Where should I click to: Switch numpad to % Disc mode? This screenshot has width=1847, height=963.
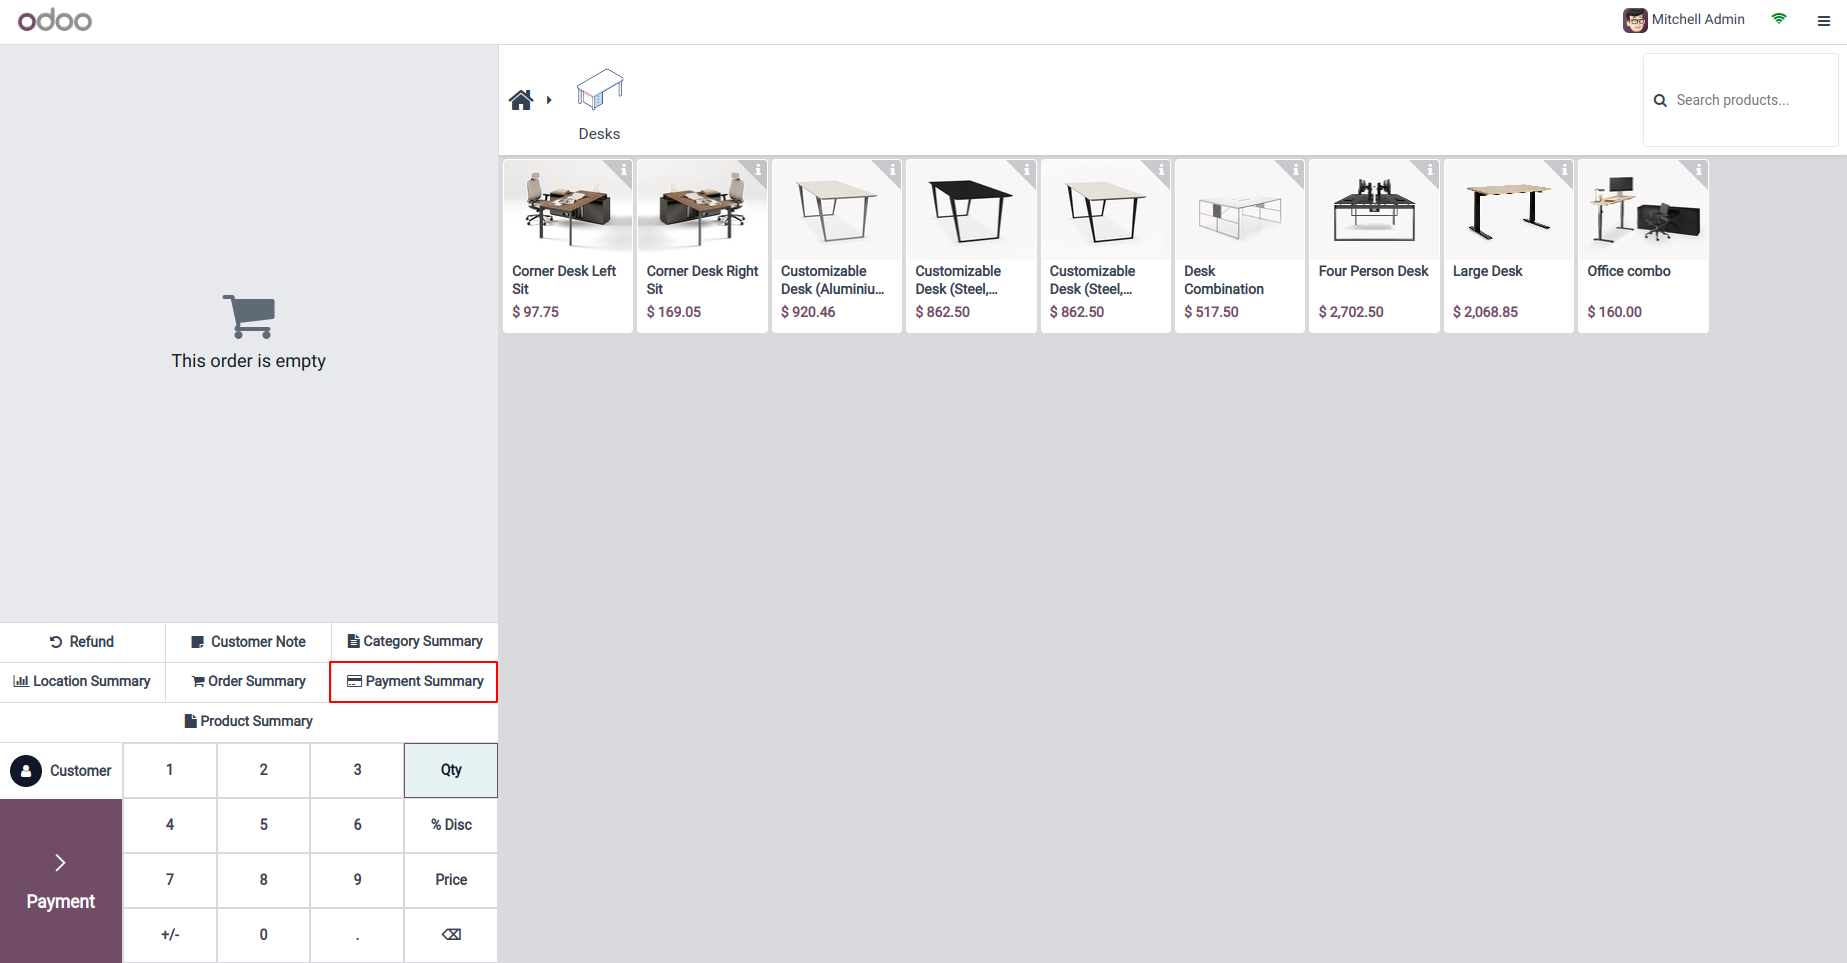[x=451, y=825]
